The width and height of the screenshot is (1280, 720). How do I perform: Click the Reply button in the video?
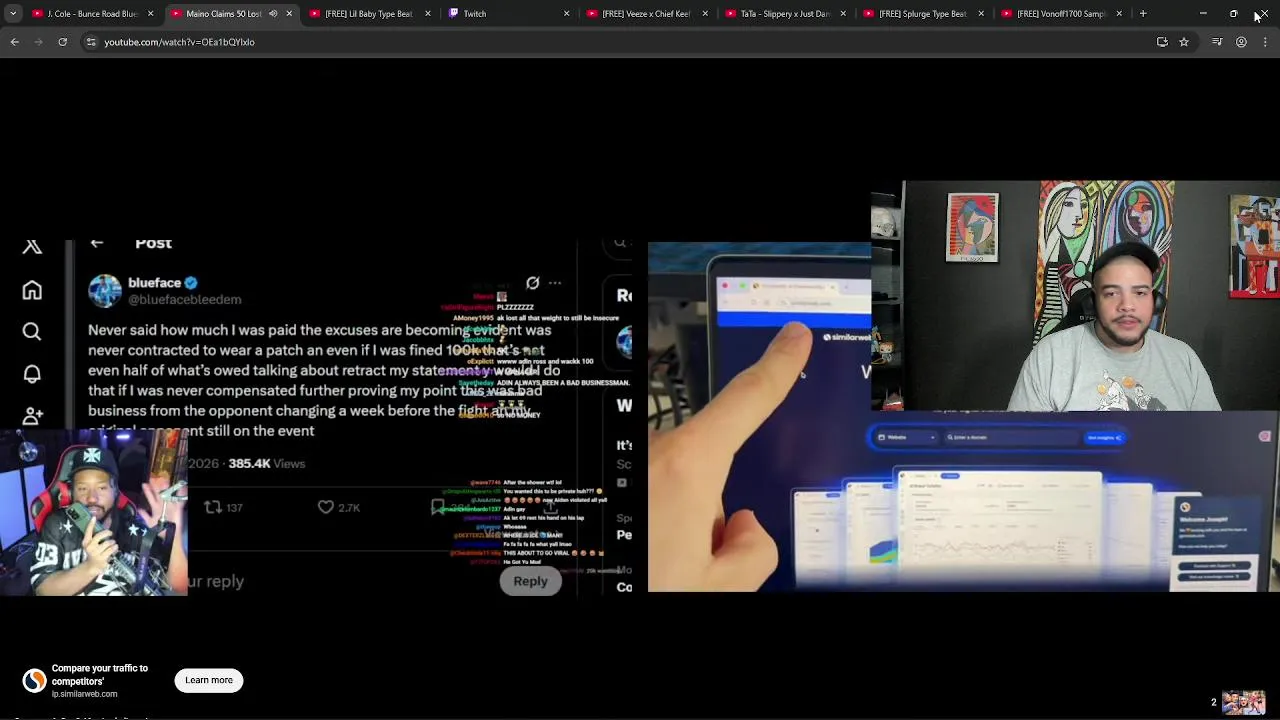530,581
